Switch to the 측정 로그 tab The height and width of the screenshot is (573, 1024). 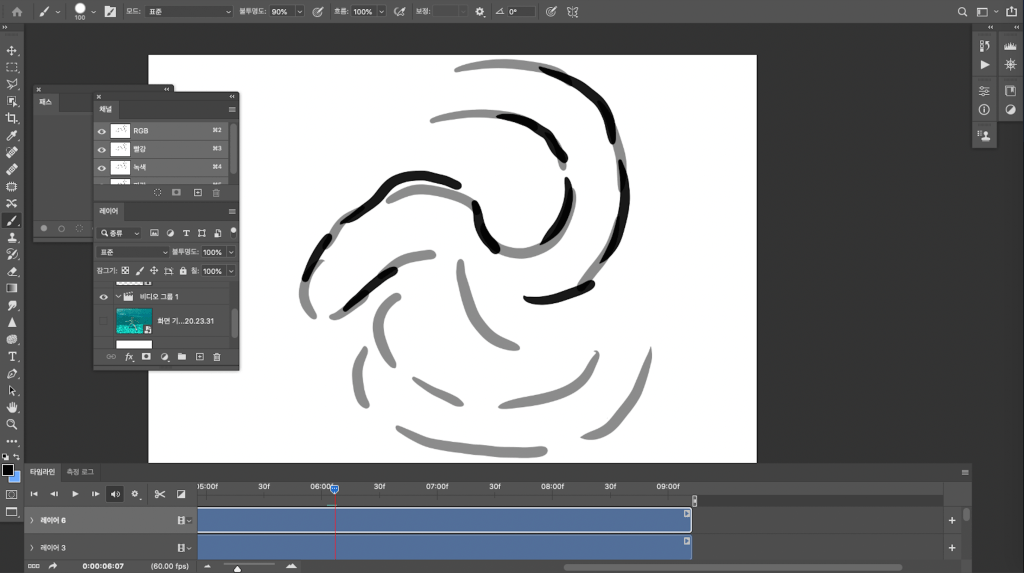[80, 471]
